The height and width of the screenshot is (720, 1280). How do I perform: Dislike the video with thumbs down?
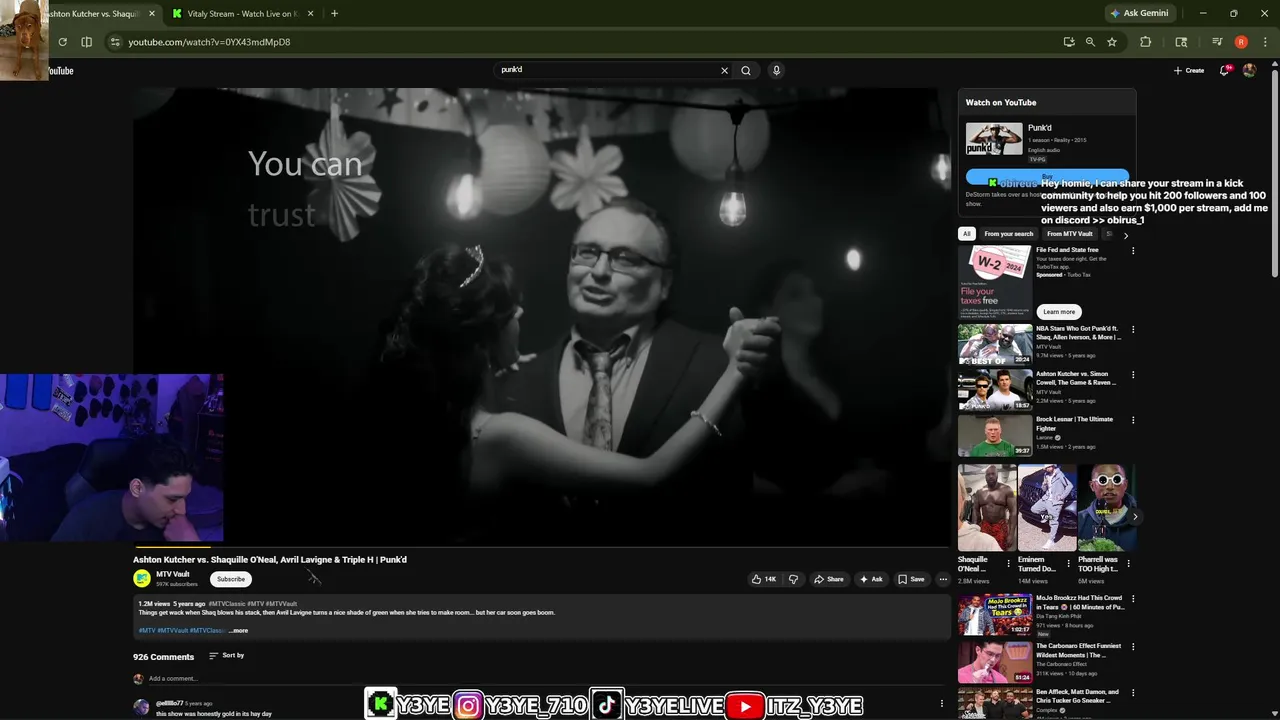click(793, 579)
